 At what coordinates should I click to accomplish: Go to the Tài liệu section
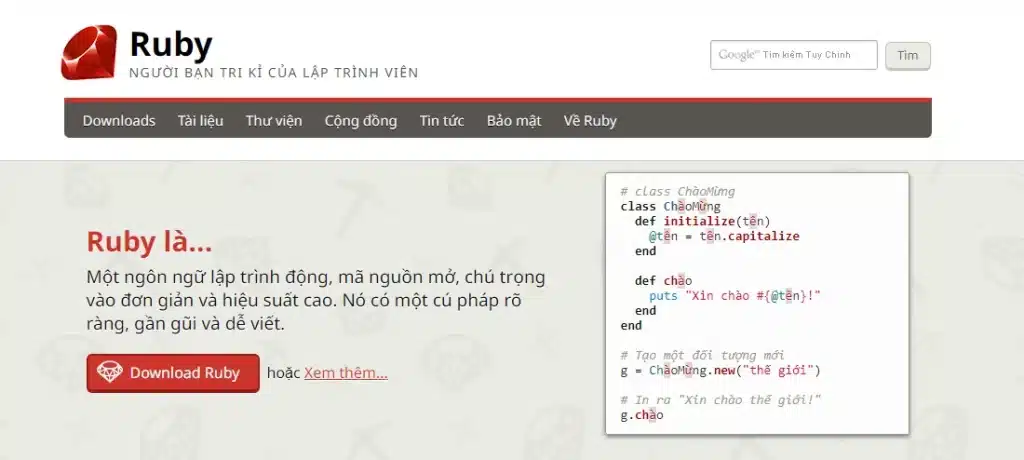(200, 121)
